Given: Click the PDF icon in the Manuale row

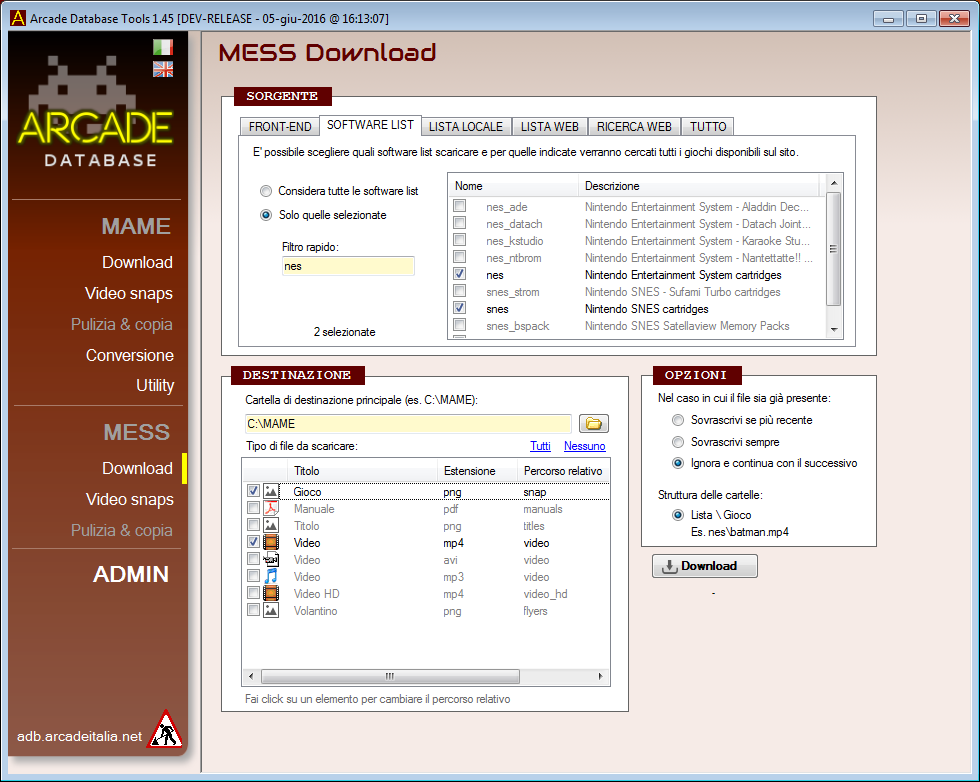Looking at the screenshot, I should tap(271, 509).
